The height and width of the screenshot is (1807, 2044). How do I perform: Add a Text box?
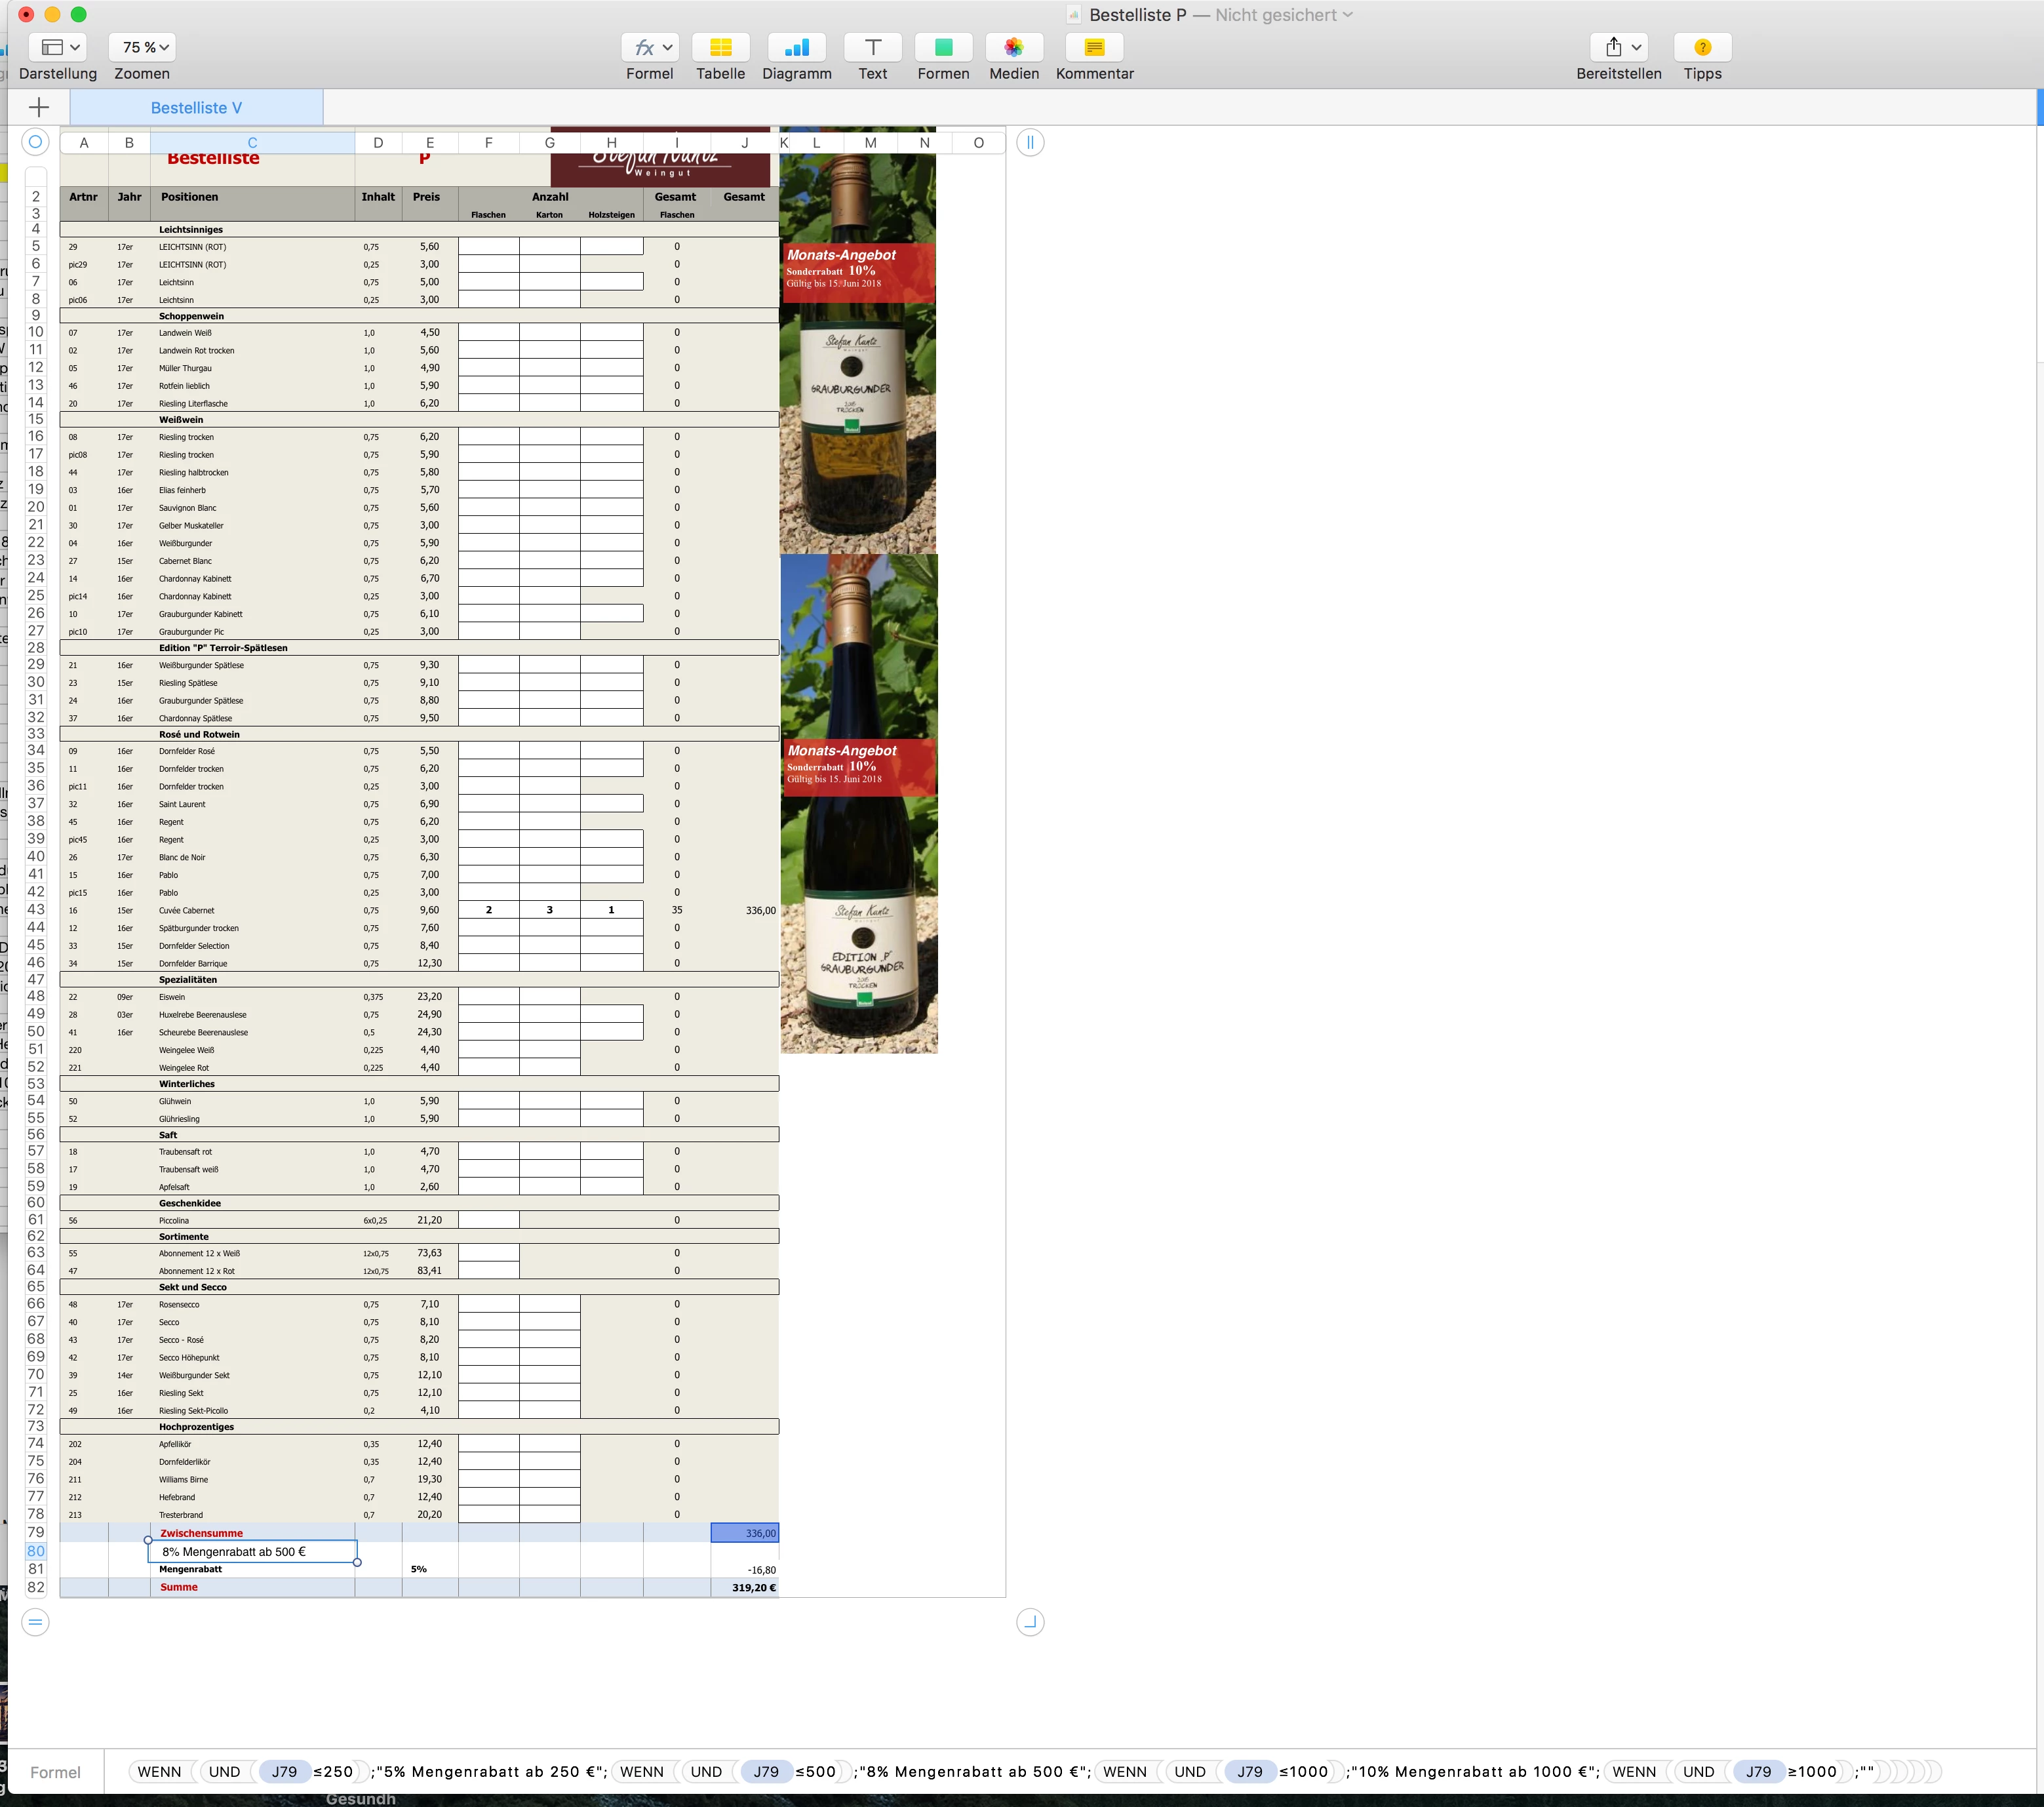872,47
